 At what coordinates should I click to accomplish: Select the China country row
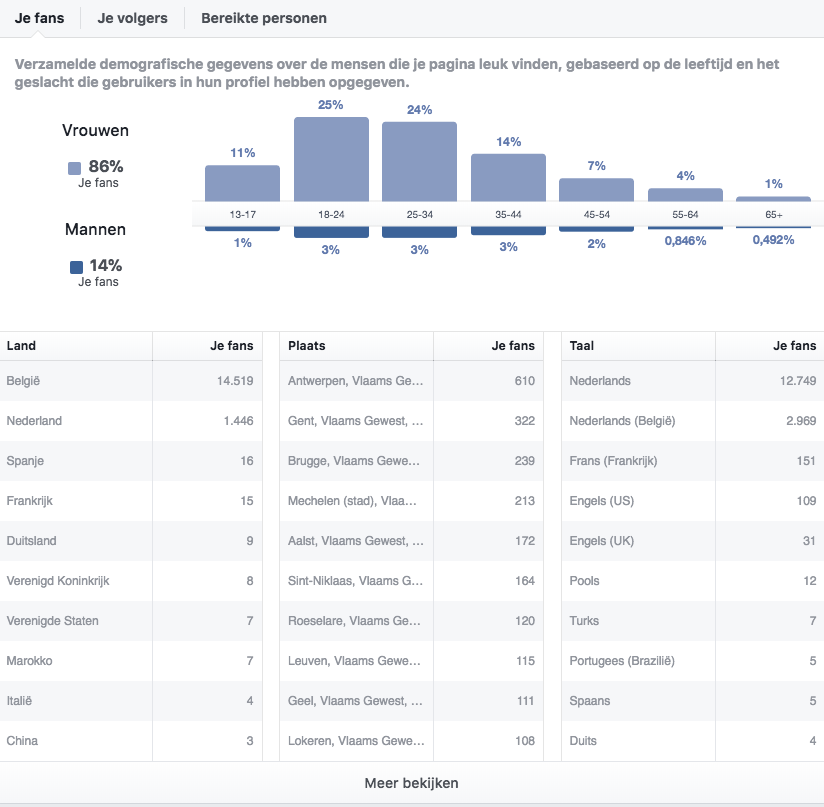131,740
